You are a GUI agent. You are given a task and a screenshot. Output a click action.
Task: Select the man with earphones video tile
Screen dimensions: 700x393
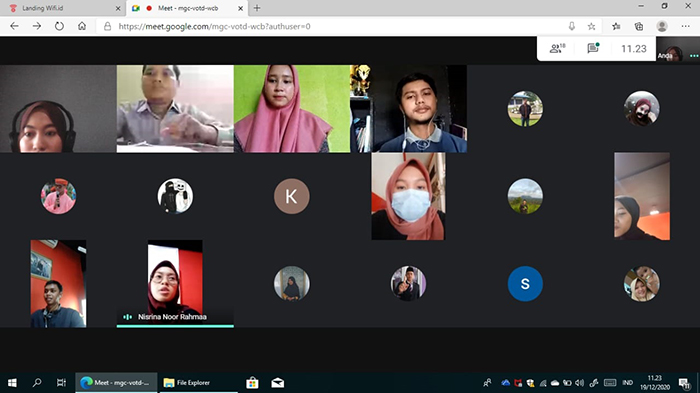pyautogui.click(x=408, y=109)
